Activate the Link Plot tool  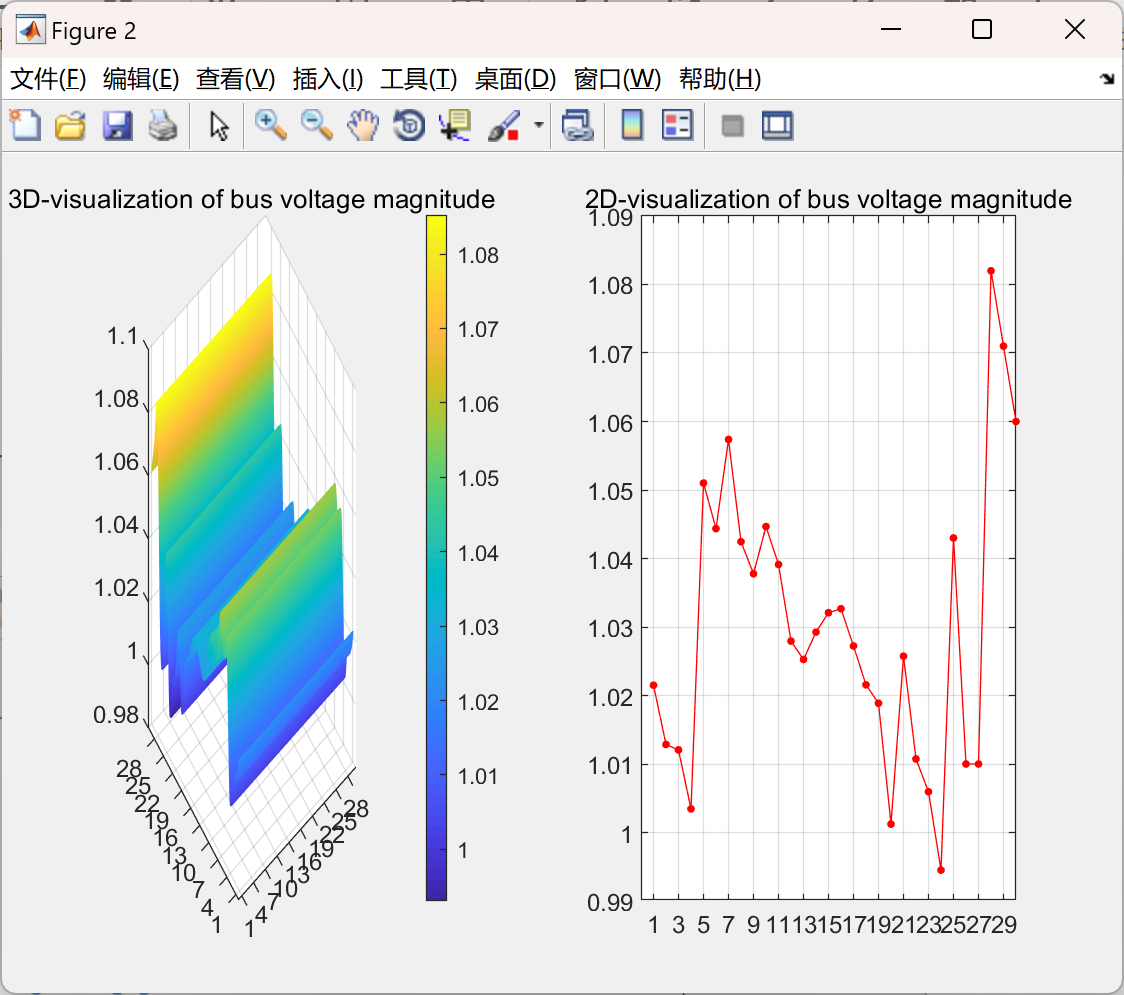pos(577,124)
